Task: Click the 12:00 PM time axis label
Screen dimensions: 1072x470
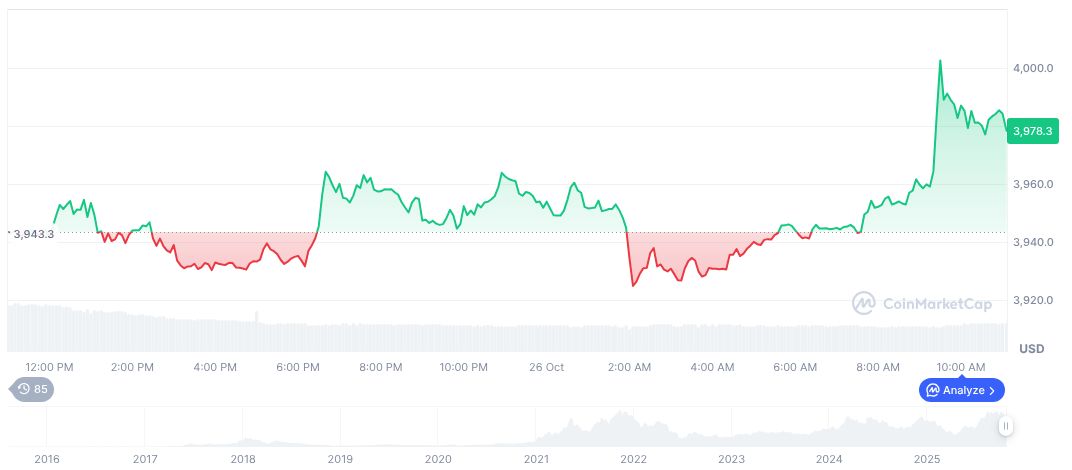Action: (x=49, y=367)
